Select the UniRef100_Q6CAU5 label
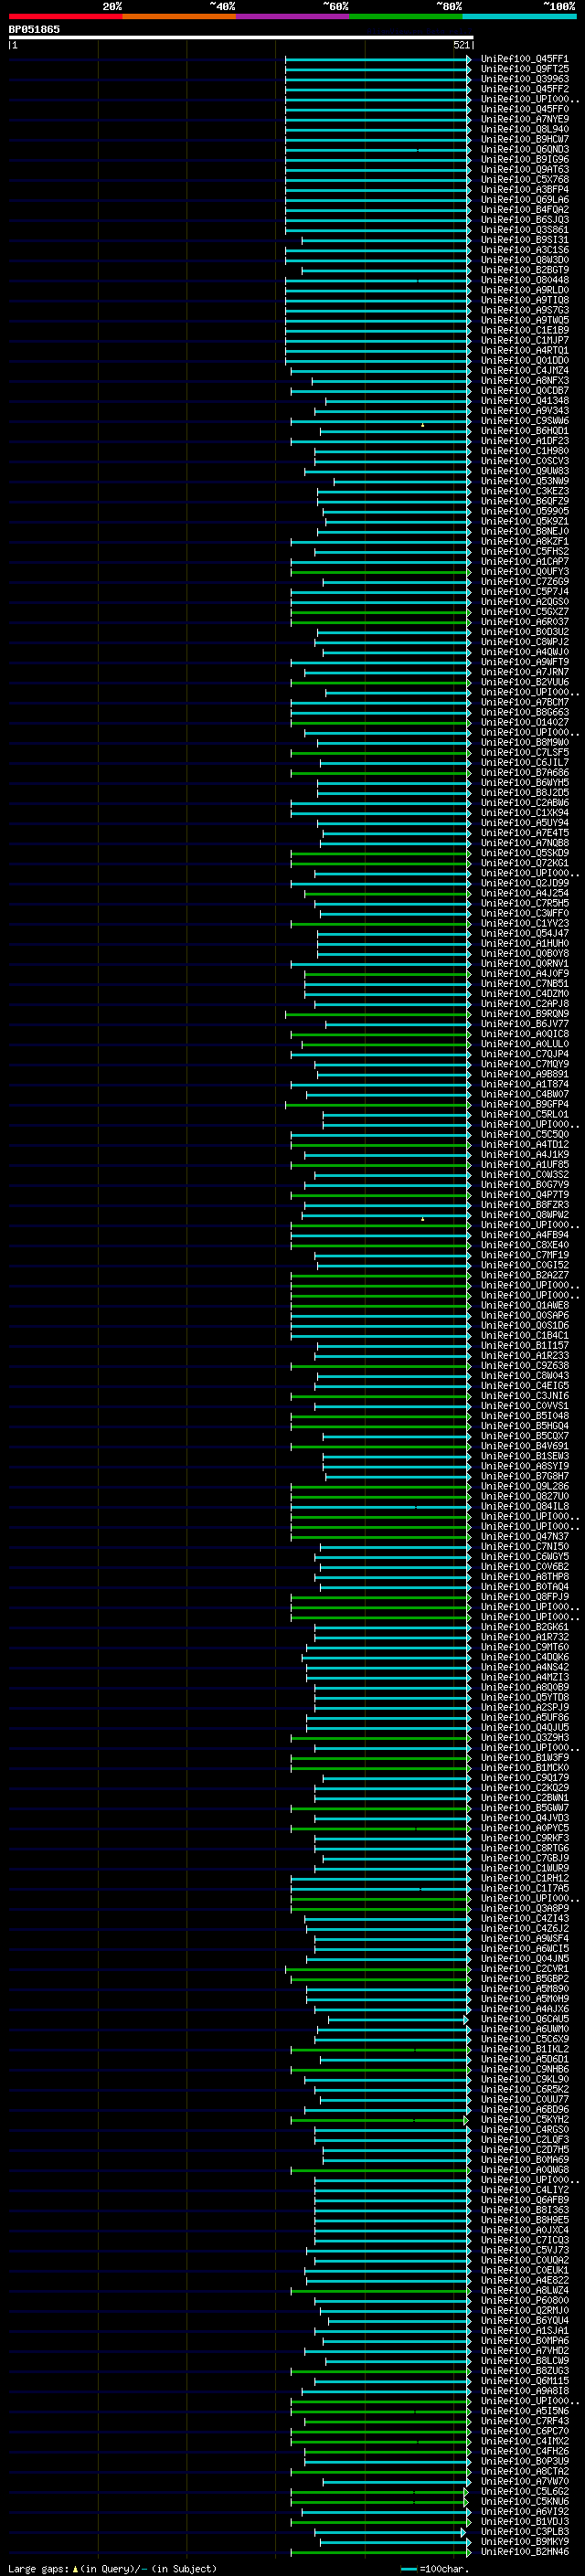 (524, 2019)
